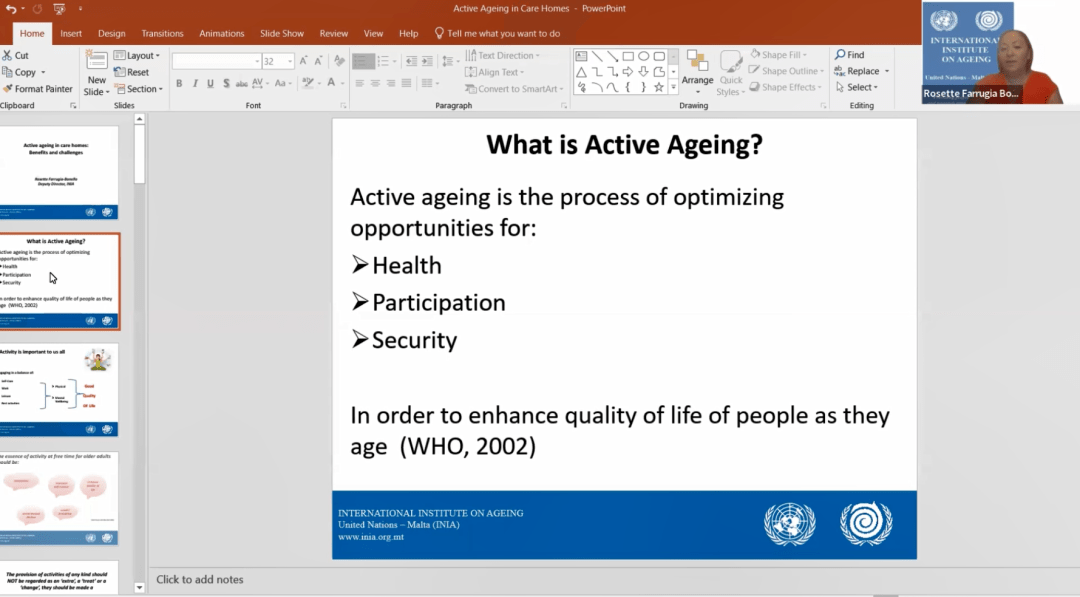
Task: Toggle Italic formatting
Action: point(195,84)
